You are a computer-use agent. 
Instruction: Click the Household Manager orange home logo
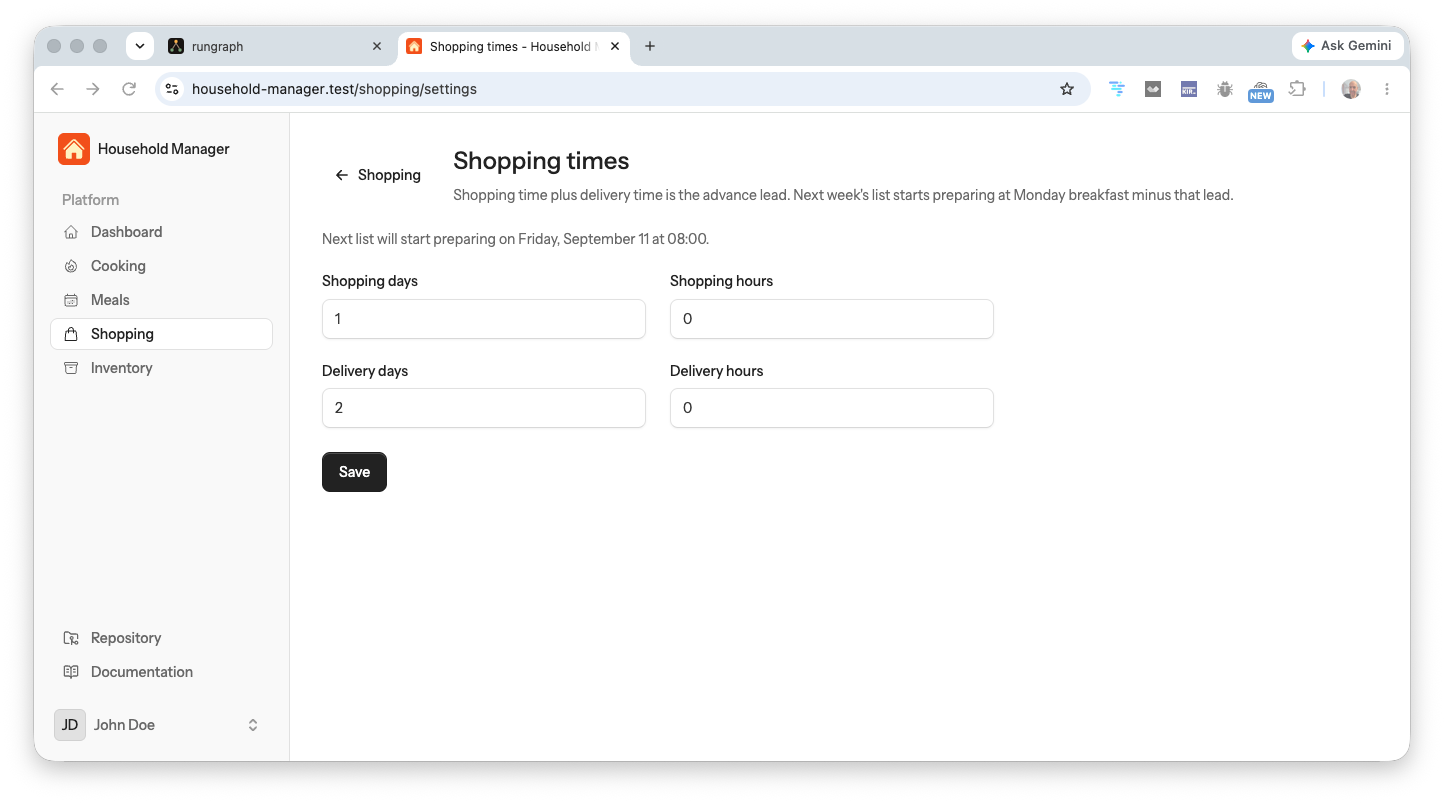pyautogui.click(x=74, y=149)
